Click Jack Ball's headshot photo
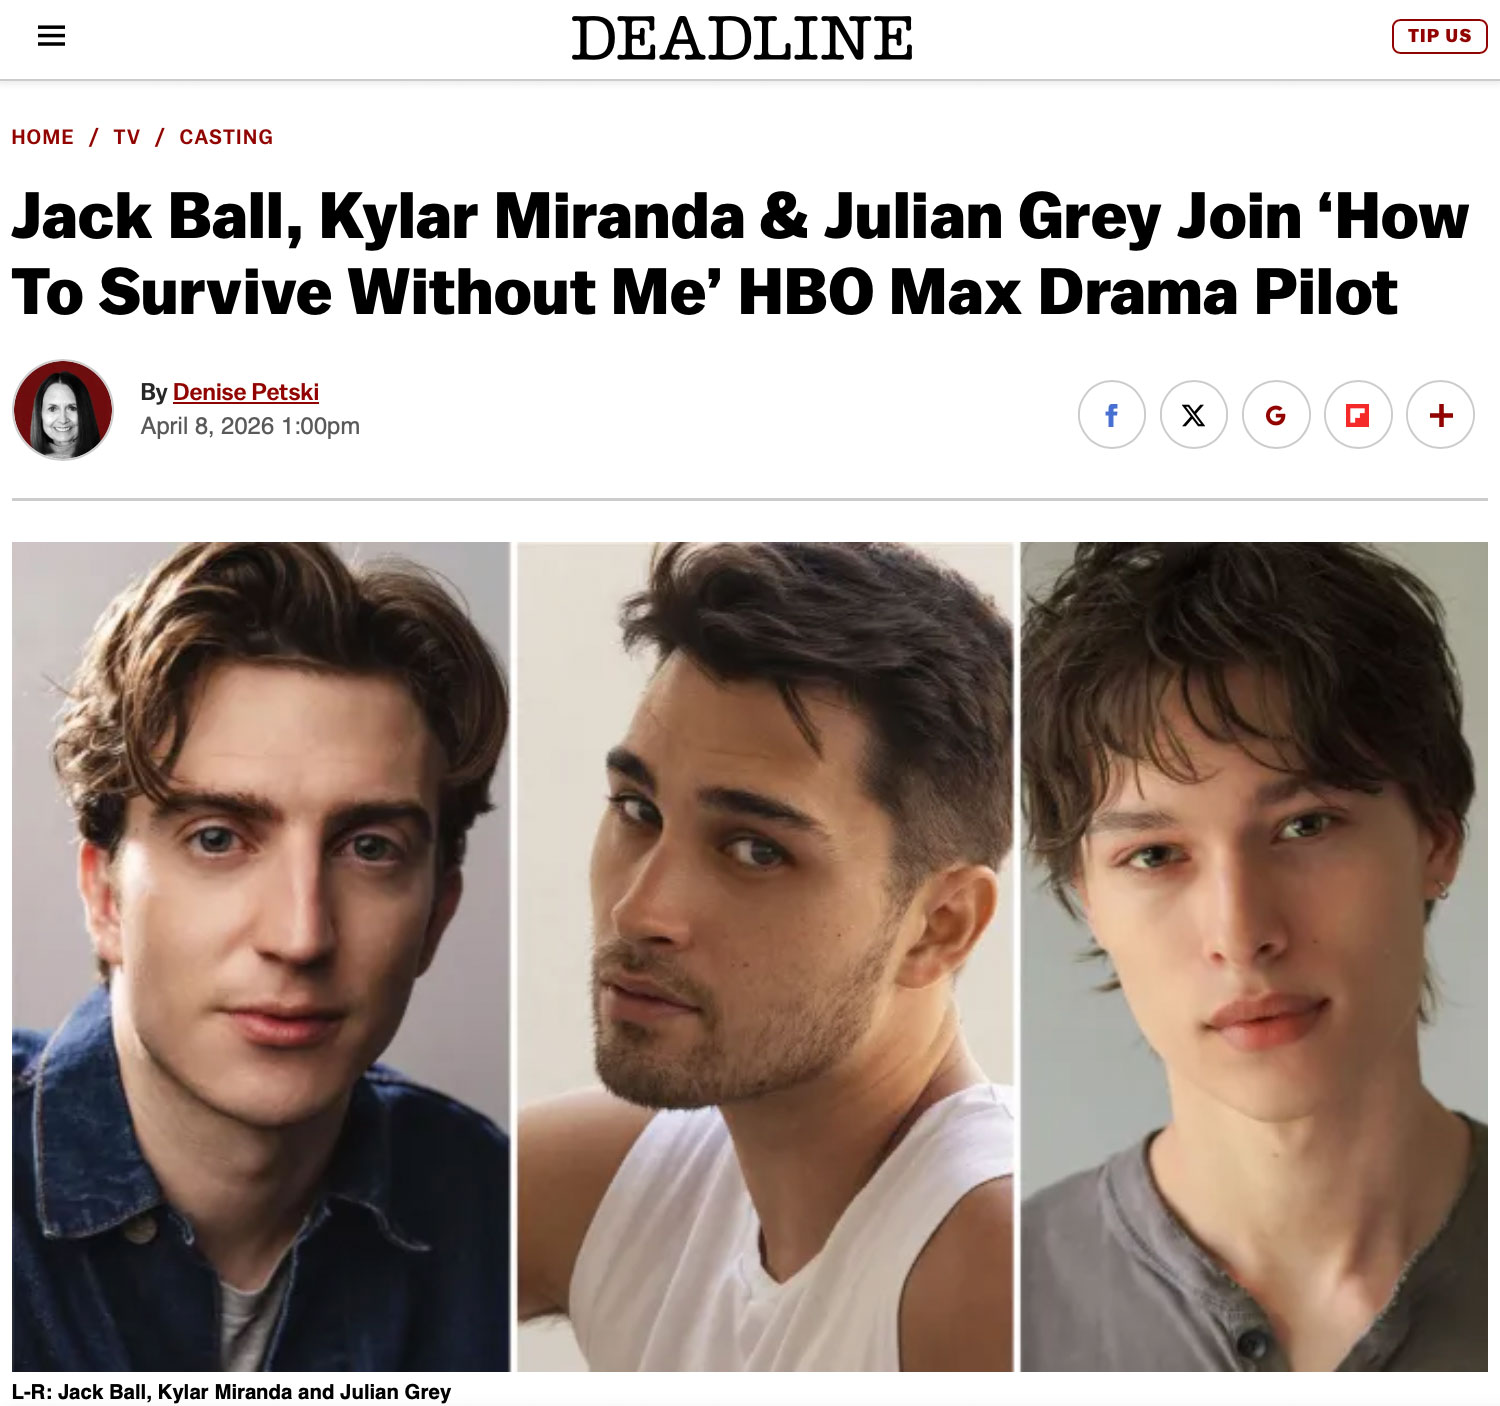 tap(261, 956)
